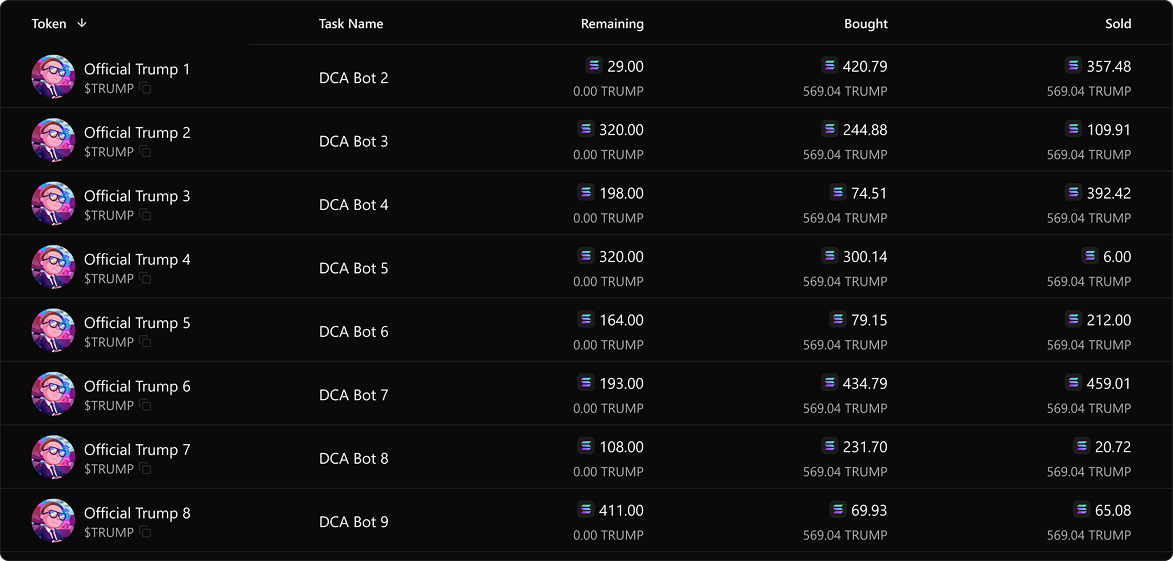The width and height of the screenshot is (1173, 561).
Task: Copy address icon beside Official Trump 8 $TRUMP
Action: click(146, 533)
